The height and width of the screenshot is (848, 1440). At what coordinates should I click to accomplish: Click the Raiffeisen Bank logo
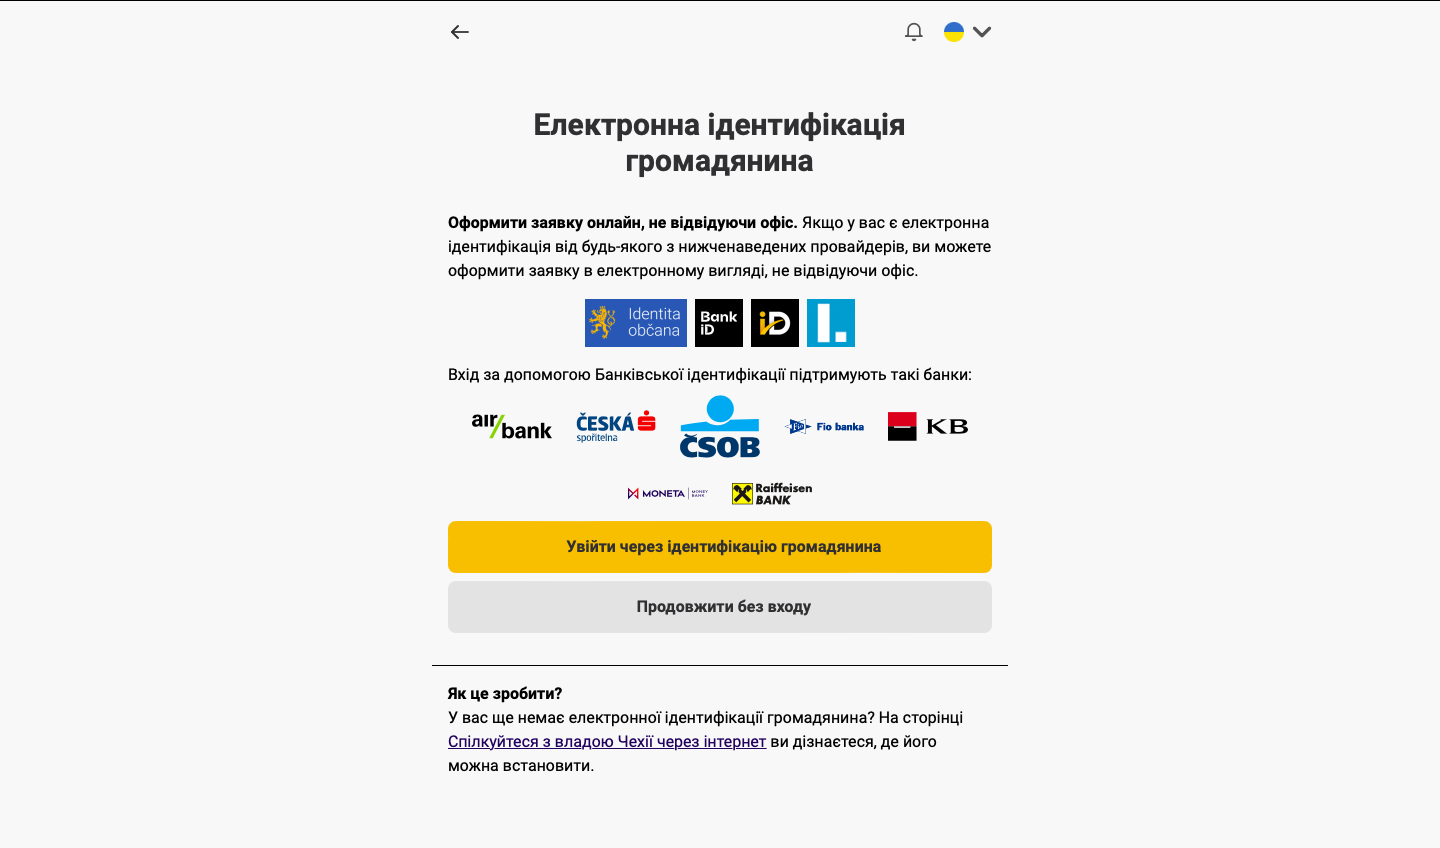point(772,493)
